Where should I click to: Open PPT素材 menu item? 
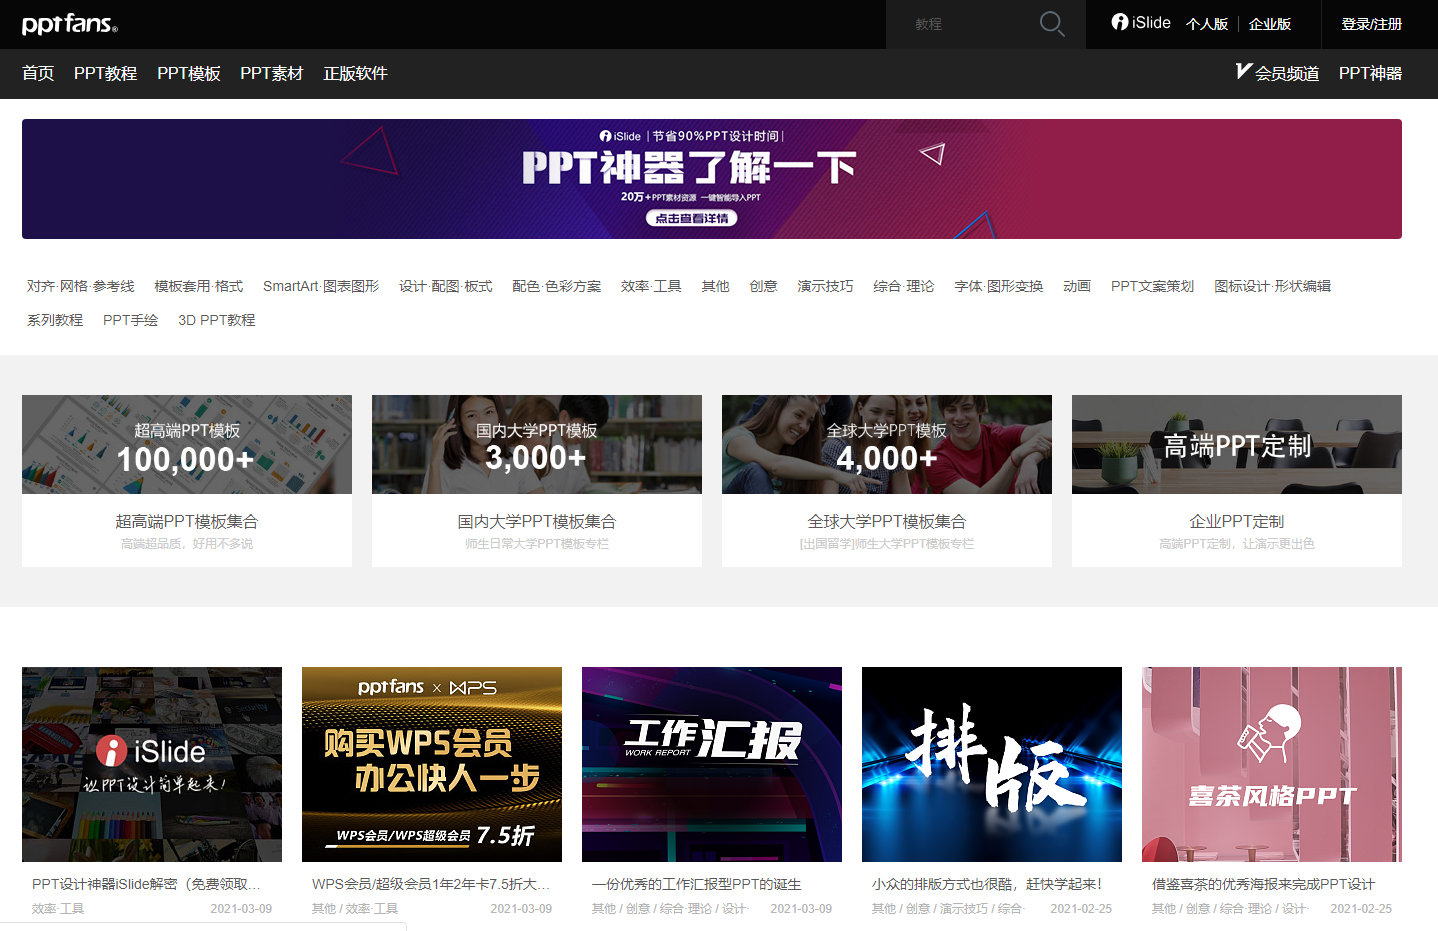[x=272, y=73]
